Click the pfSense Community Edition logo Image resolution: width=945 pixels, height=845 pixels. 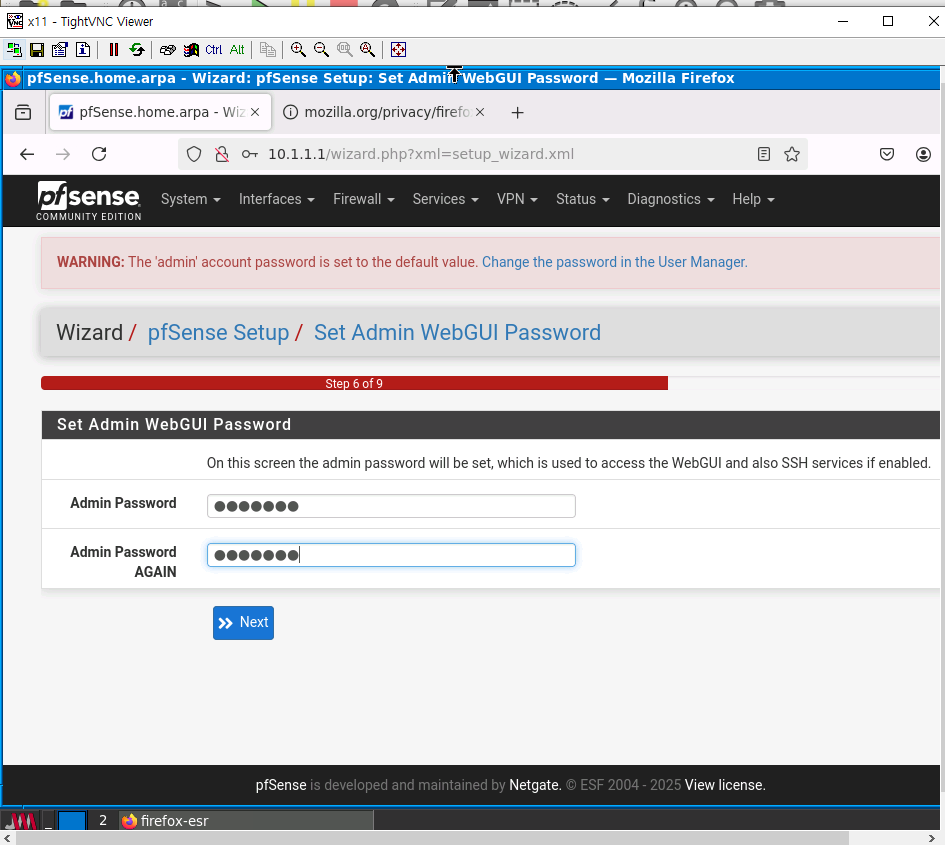click(x=89, y=201)
